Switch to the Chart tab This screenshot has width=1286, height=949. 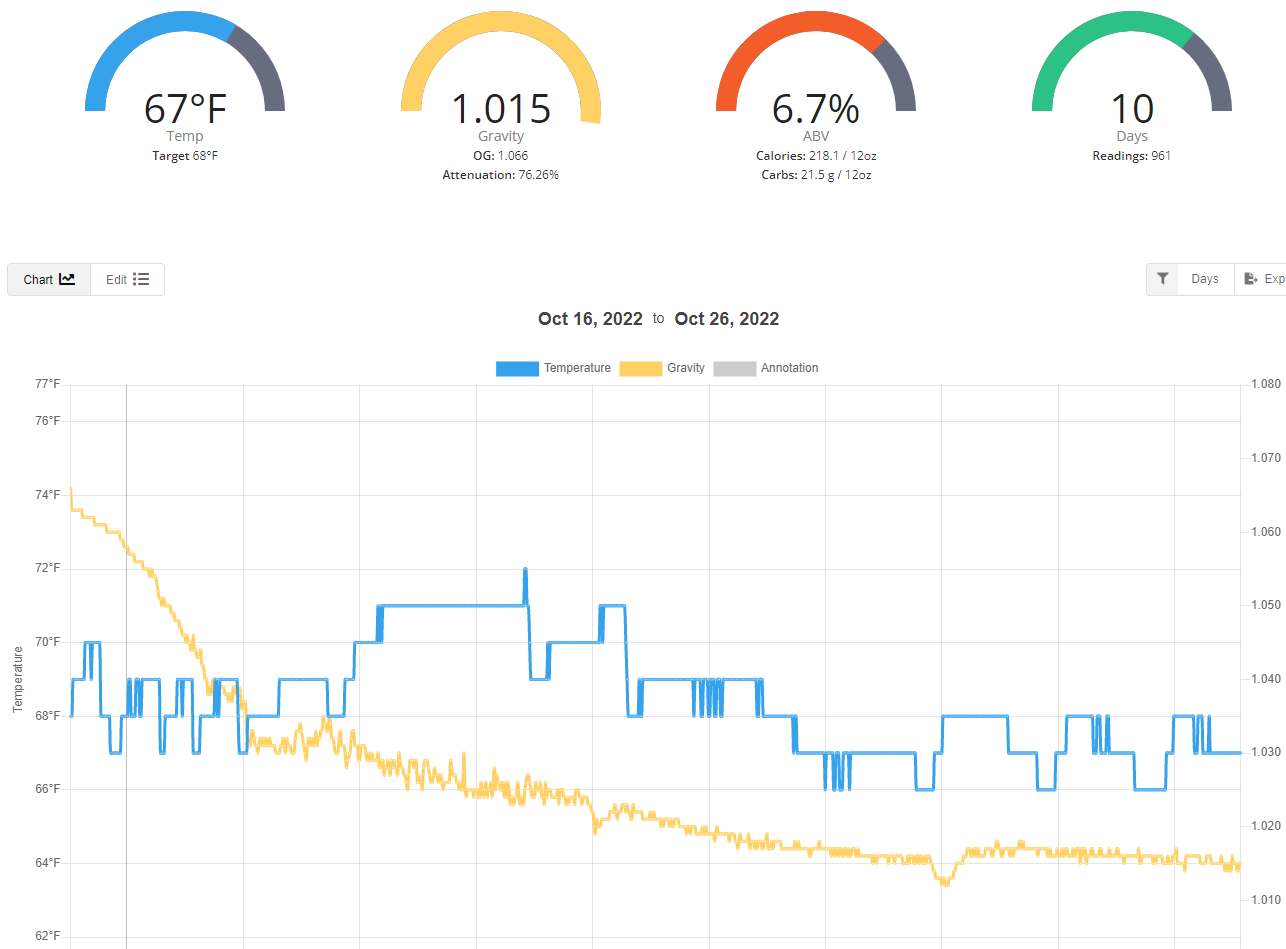pyautogui.click(x=49, y=280)
